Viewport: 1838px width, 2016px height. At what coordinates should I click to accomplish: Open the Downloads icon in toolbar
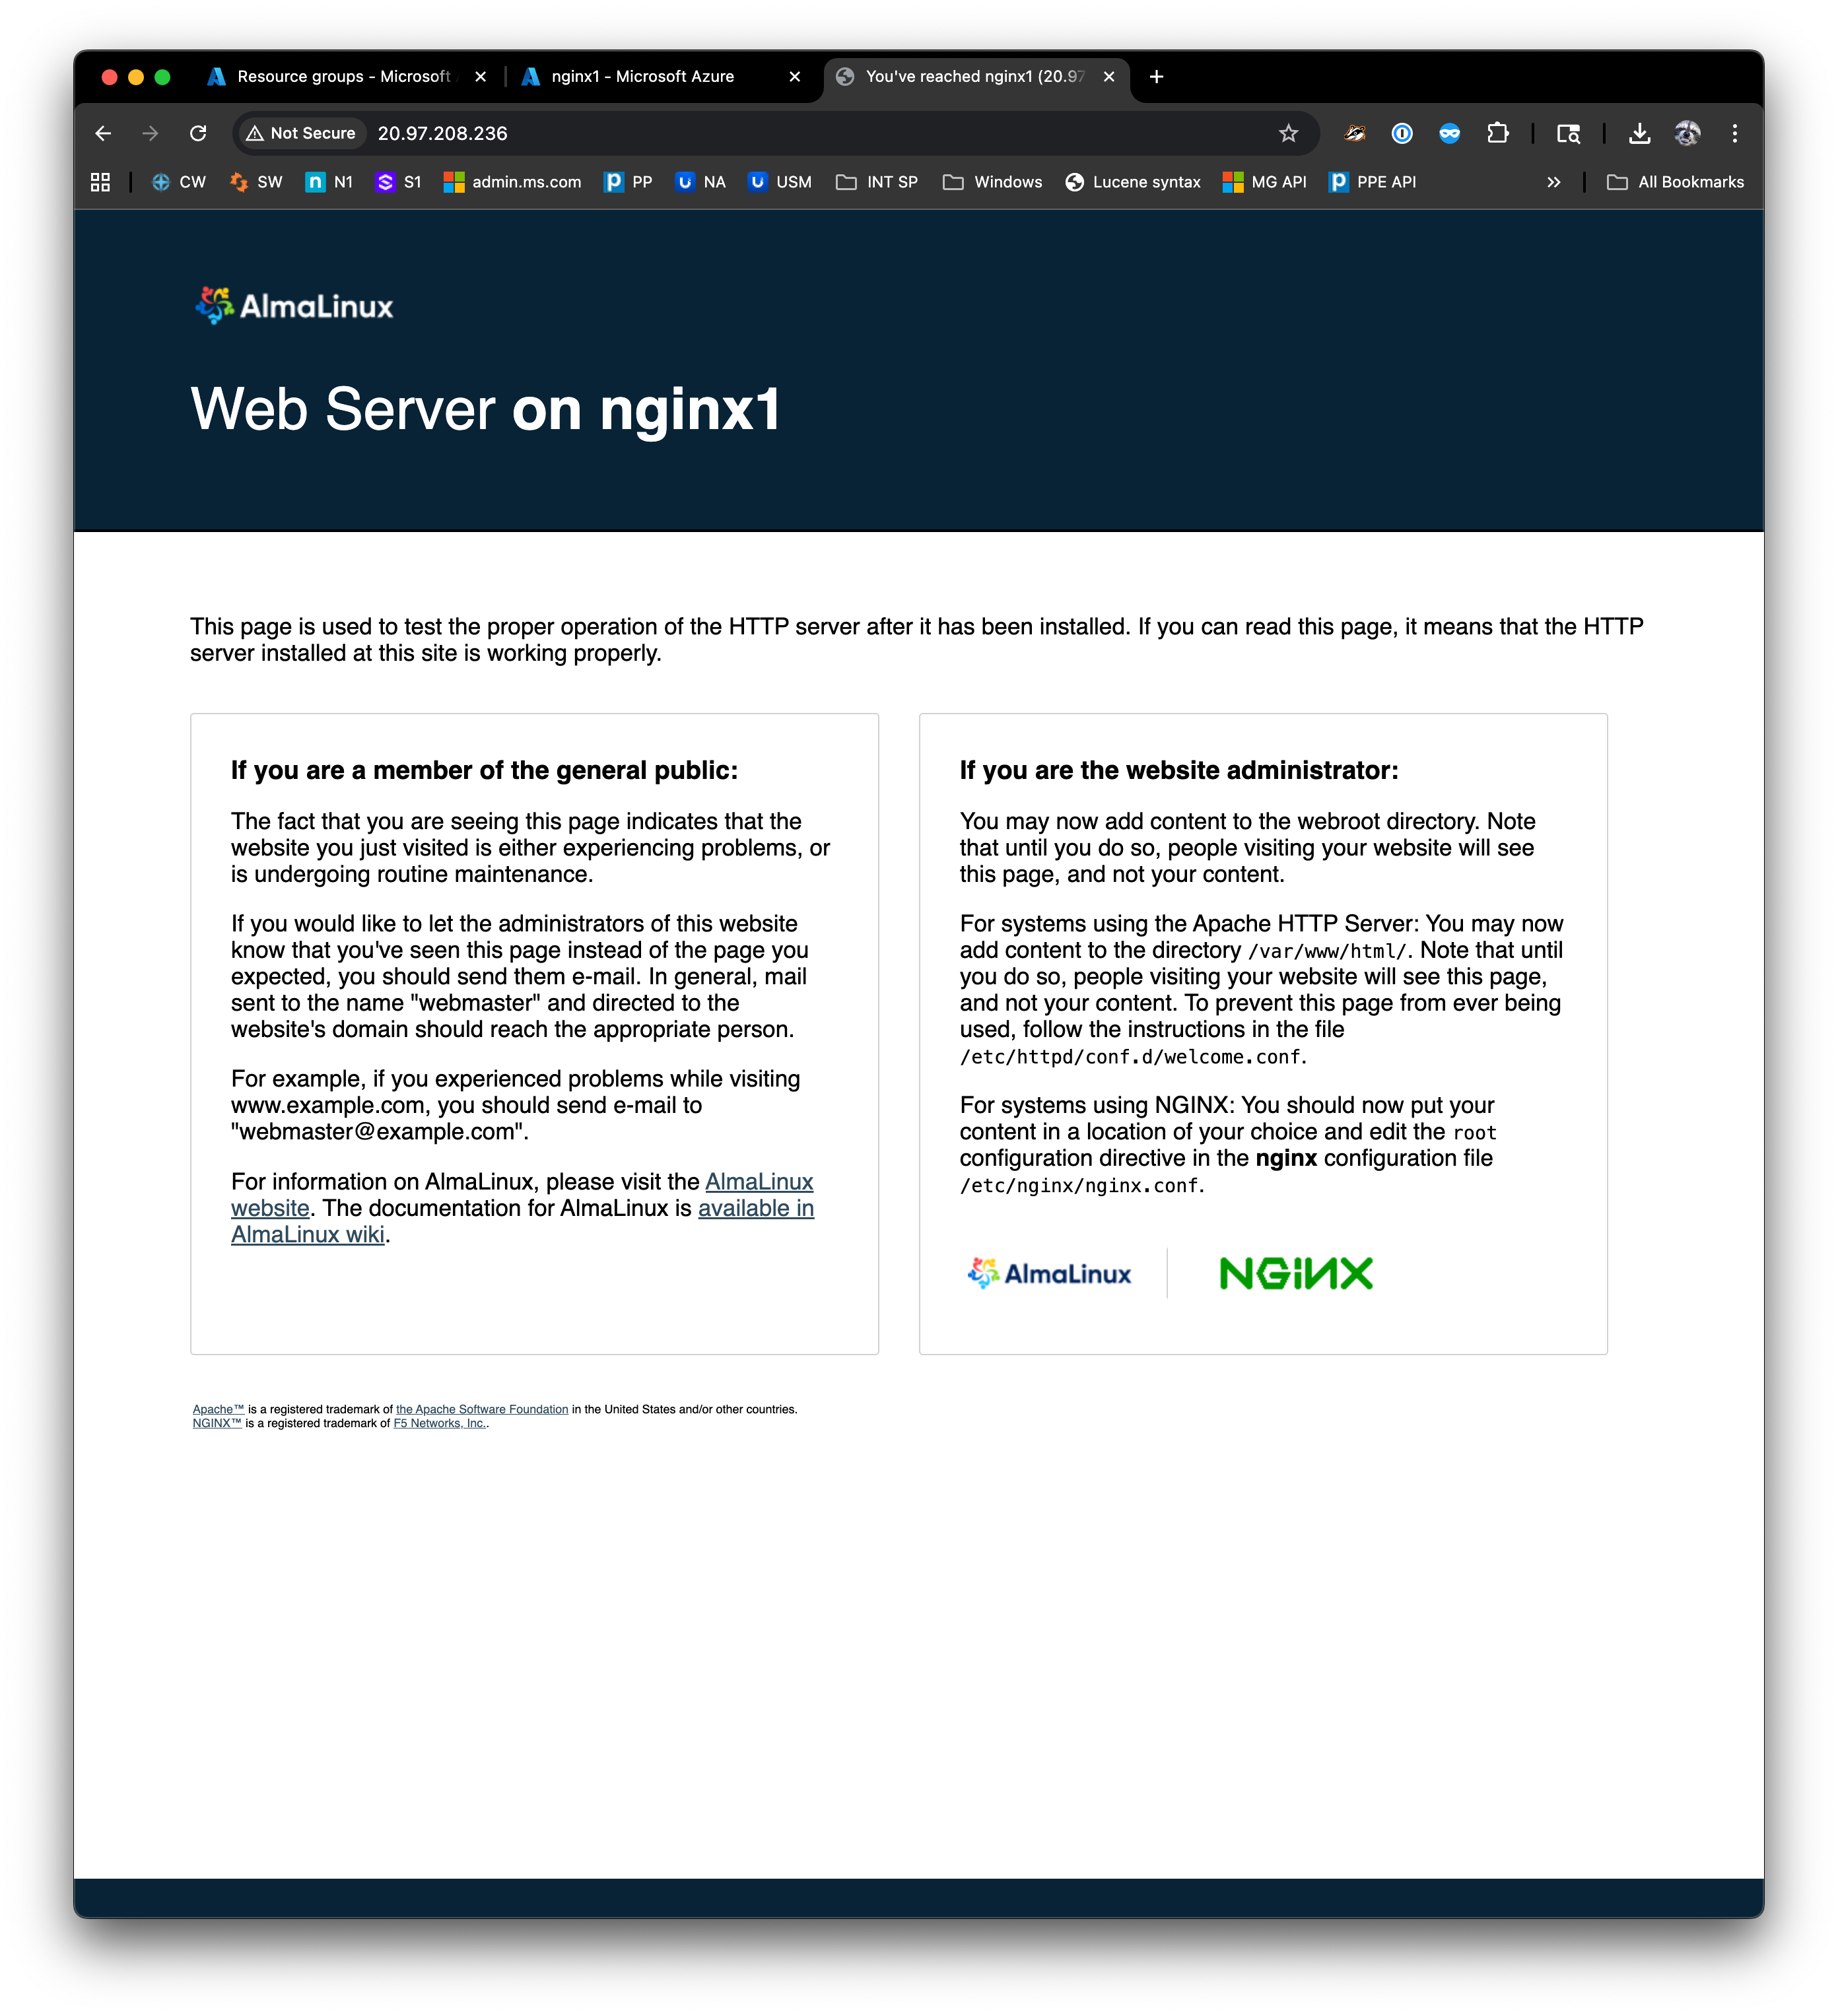click(x=1639, y=133)
